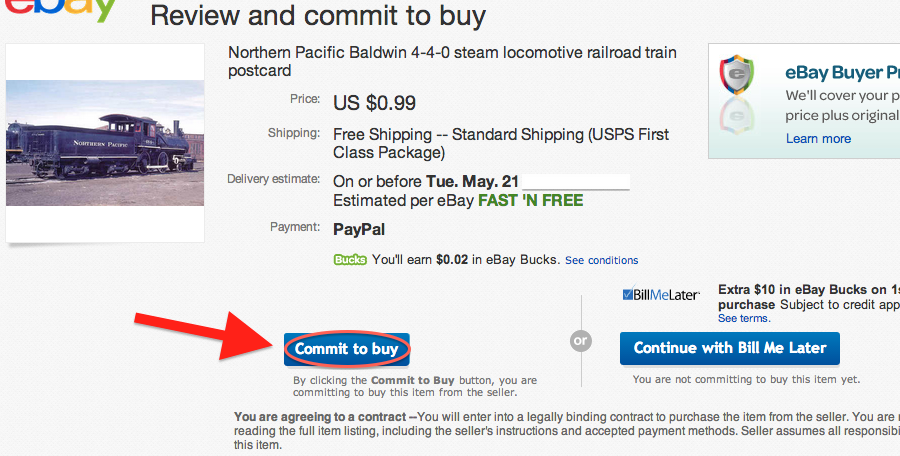
Task: Follow the See conditions link
Action: pyautogui.click(x=601, y=261)
